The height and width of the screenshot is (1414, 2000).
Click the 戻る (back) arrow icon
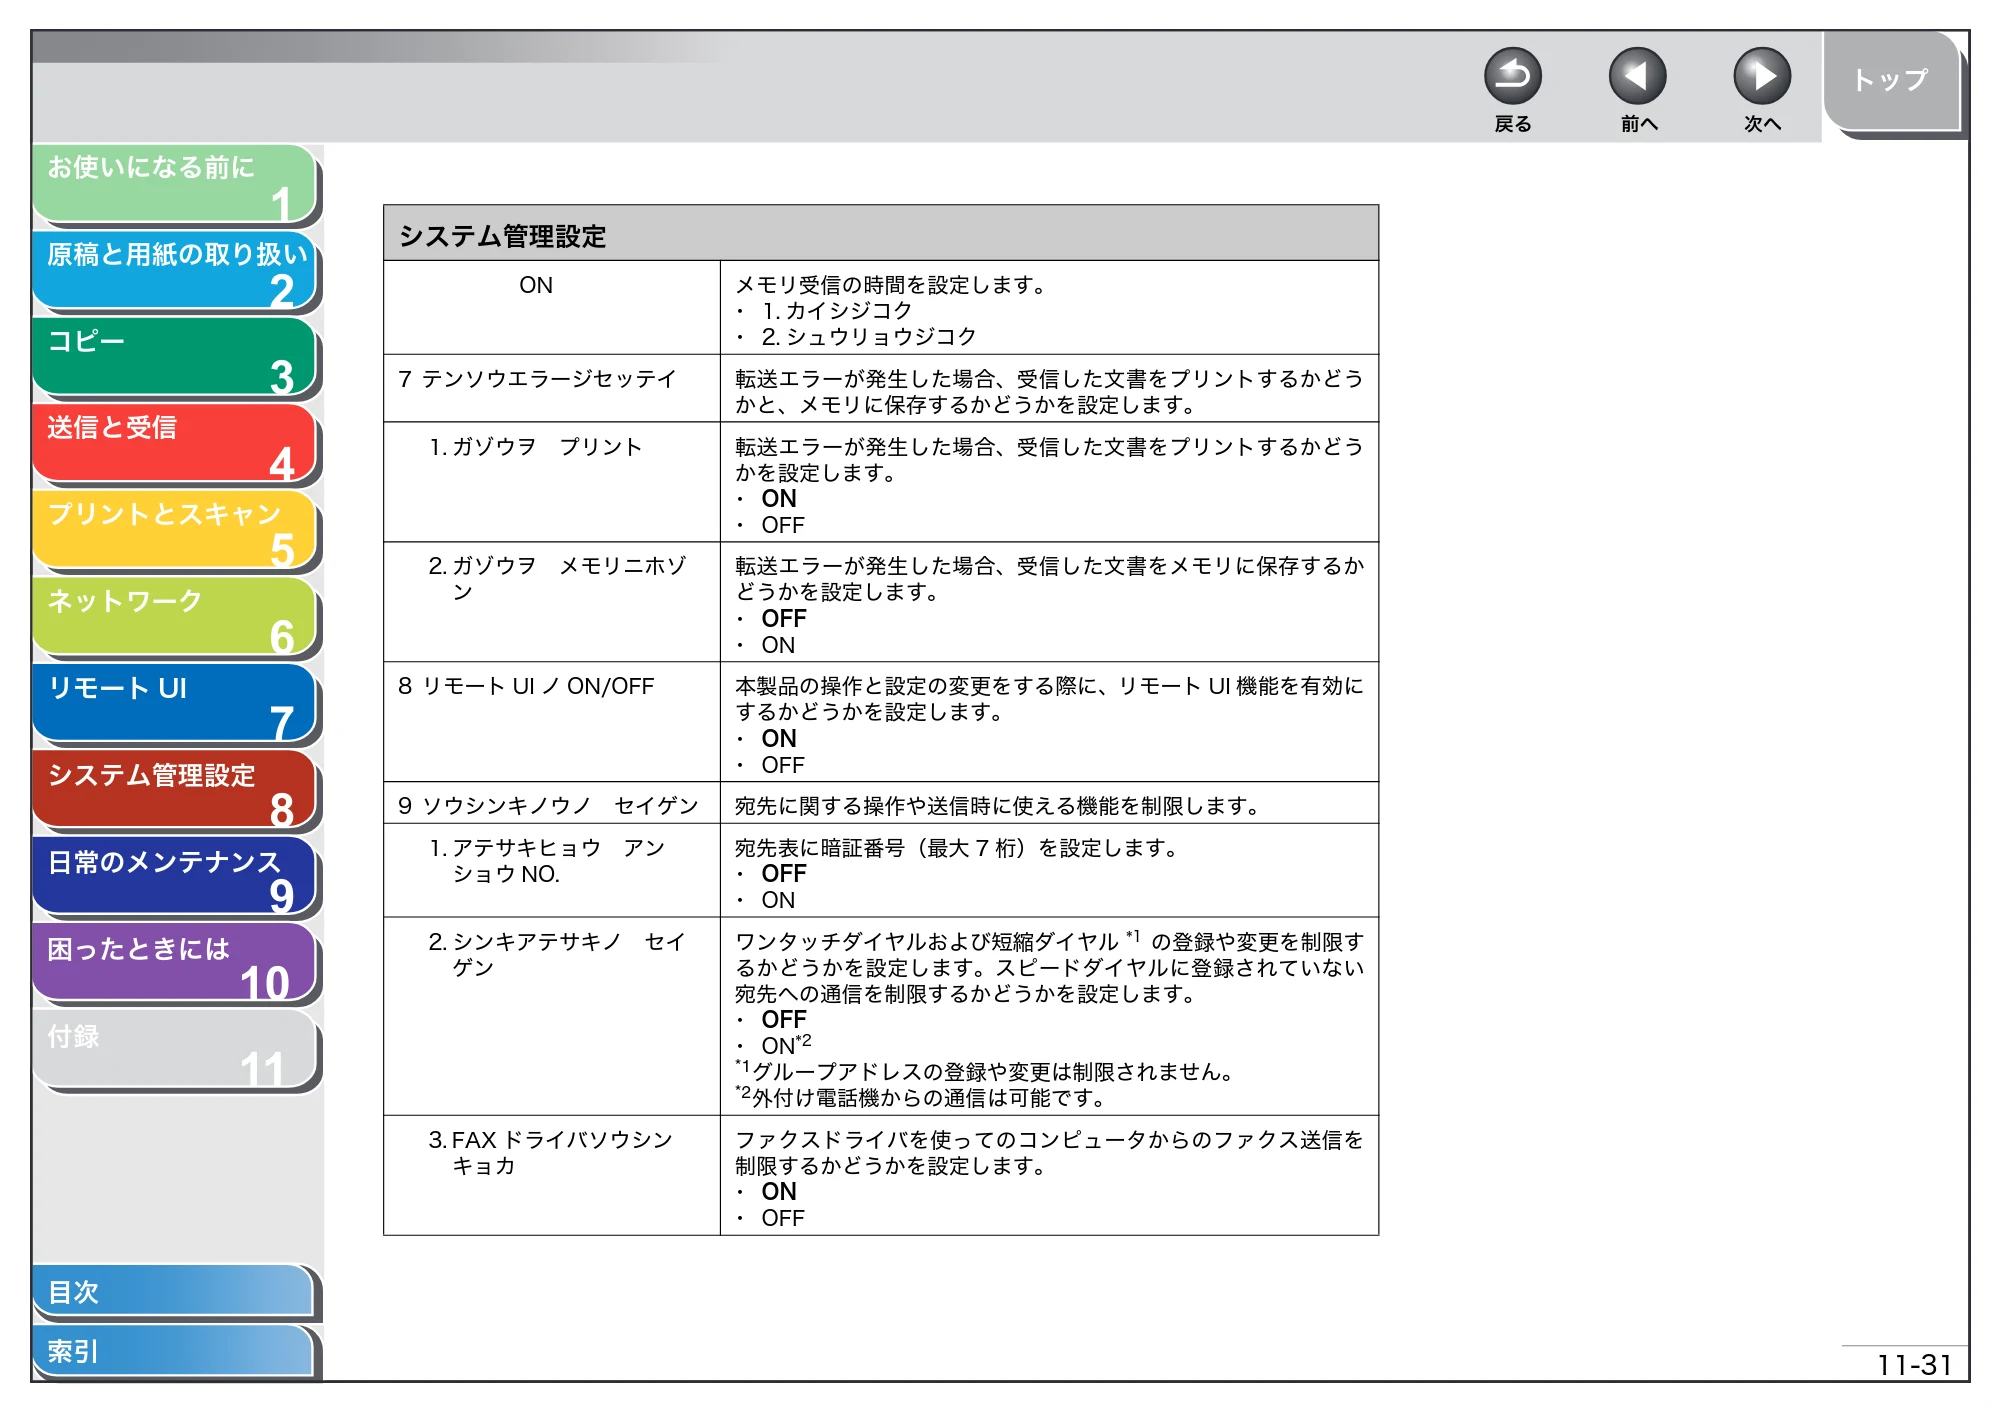tap(1512, 76)
